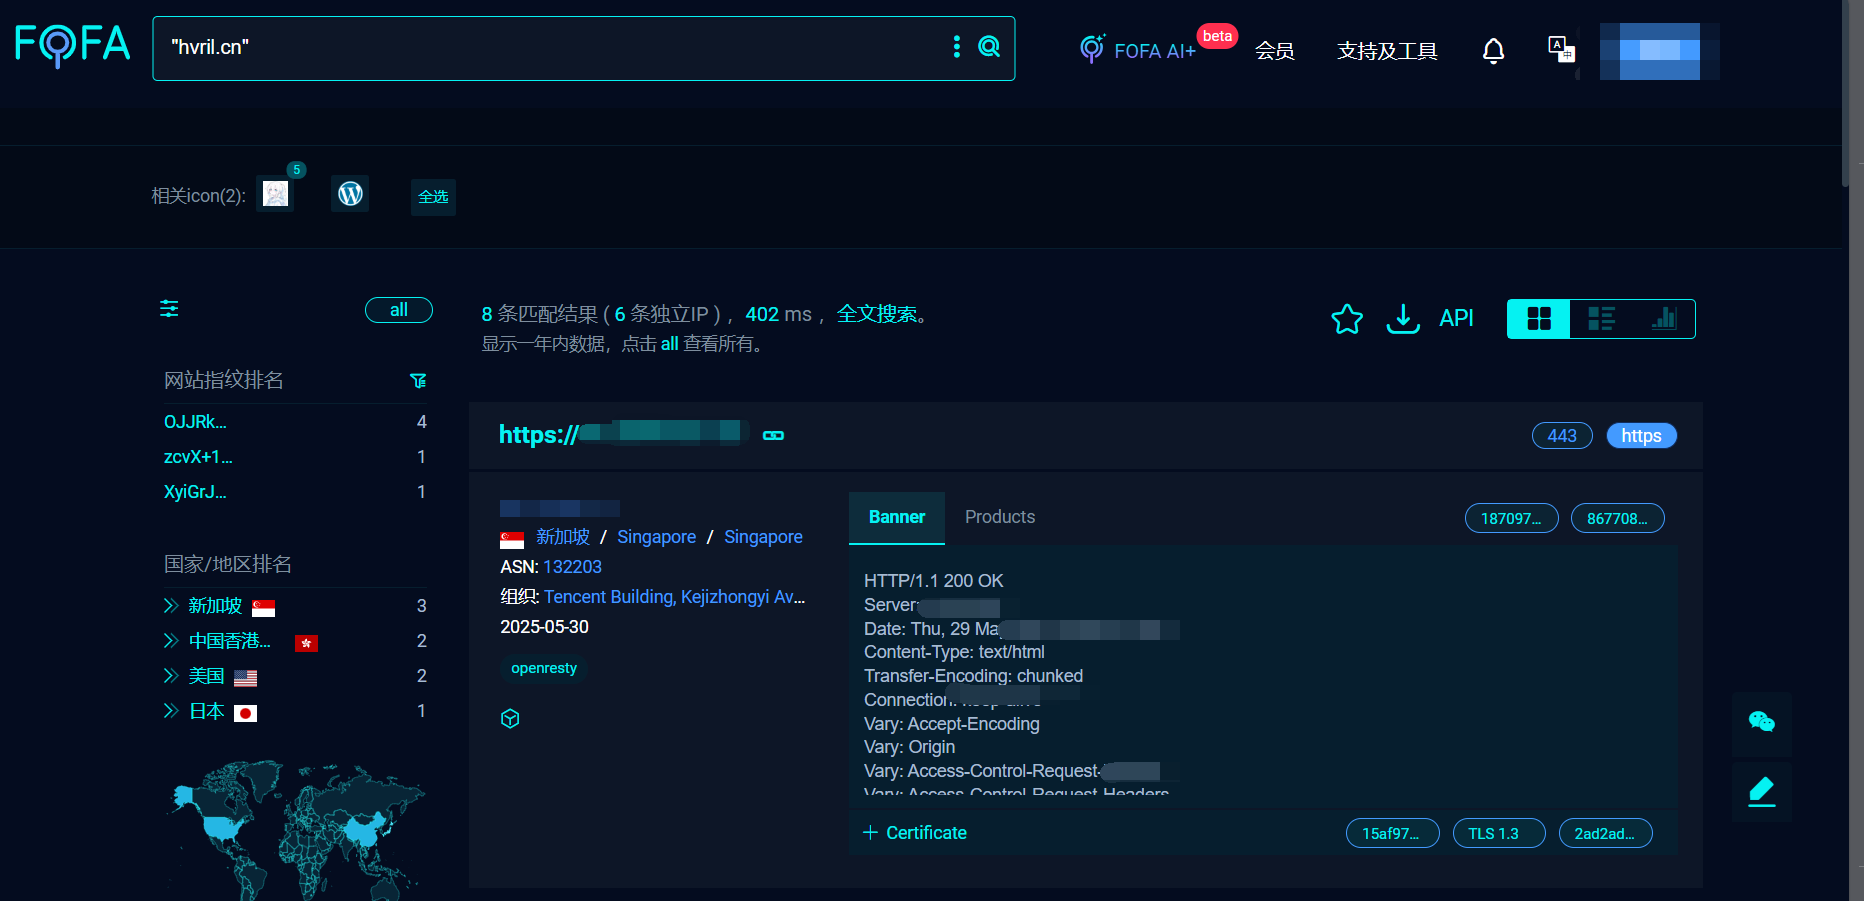1864x901 pixels.
Task: Select the Products tab
Action: (x=1000, y=517)
